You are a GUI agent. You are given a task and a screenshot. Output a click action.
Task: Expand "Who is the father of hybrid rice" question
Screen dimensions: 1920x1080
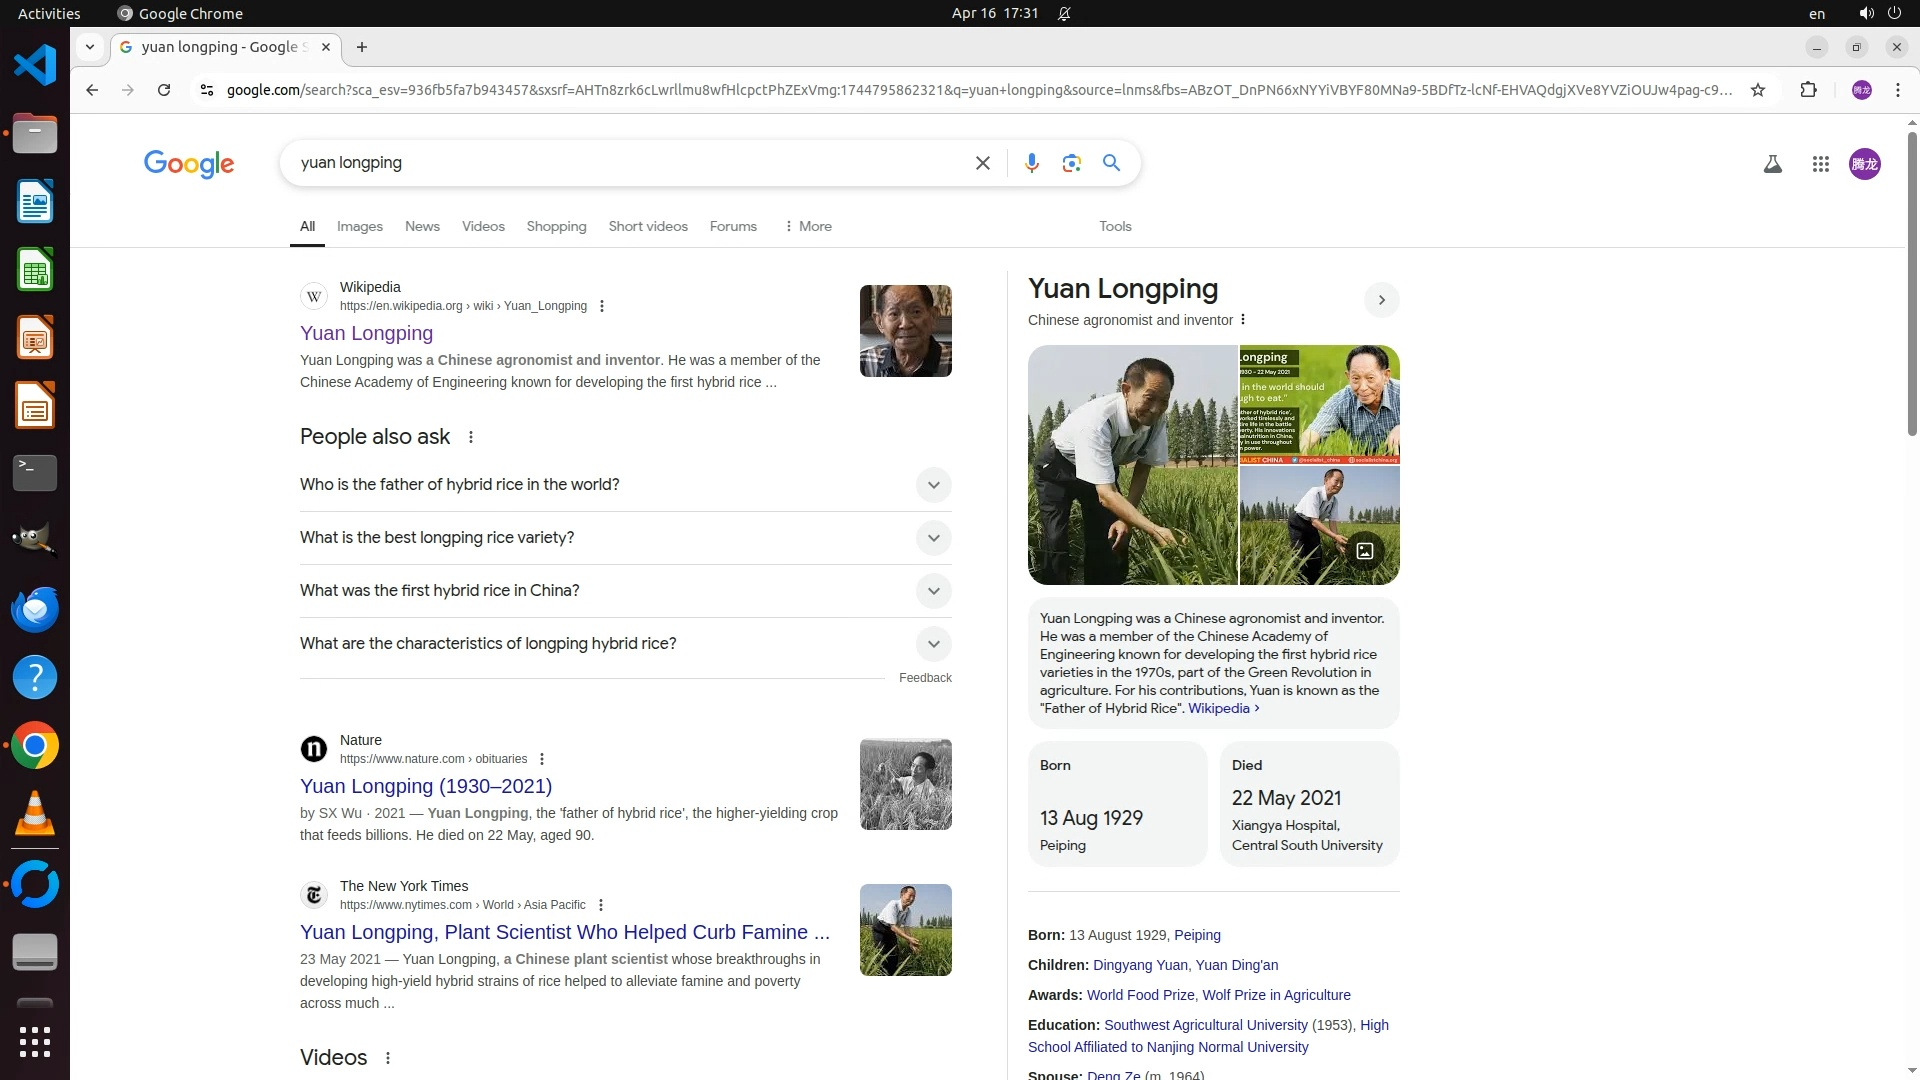coord(932,485)
